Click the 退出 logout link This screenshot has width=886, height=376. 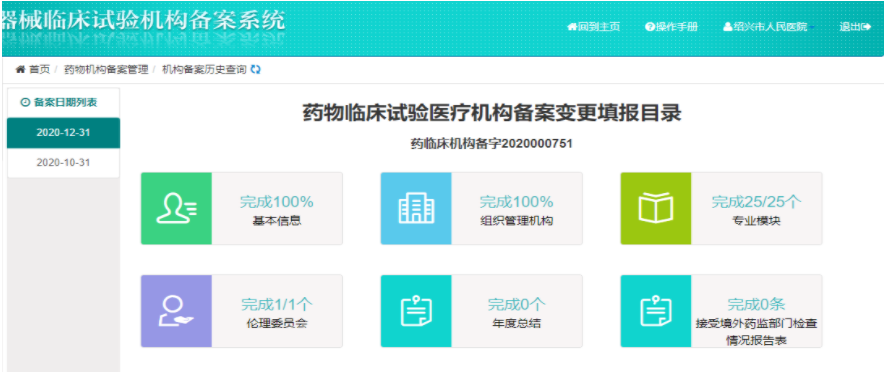coord(855,27)
